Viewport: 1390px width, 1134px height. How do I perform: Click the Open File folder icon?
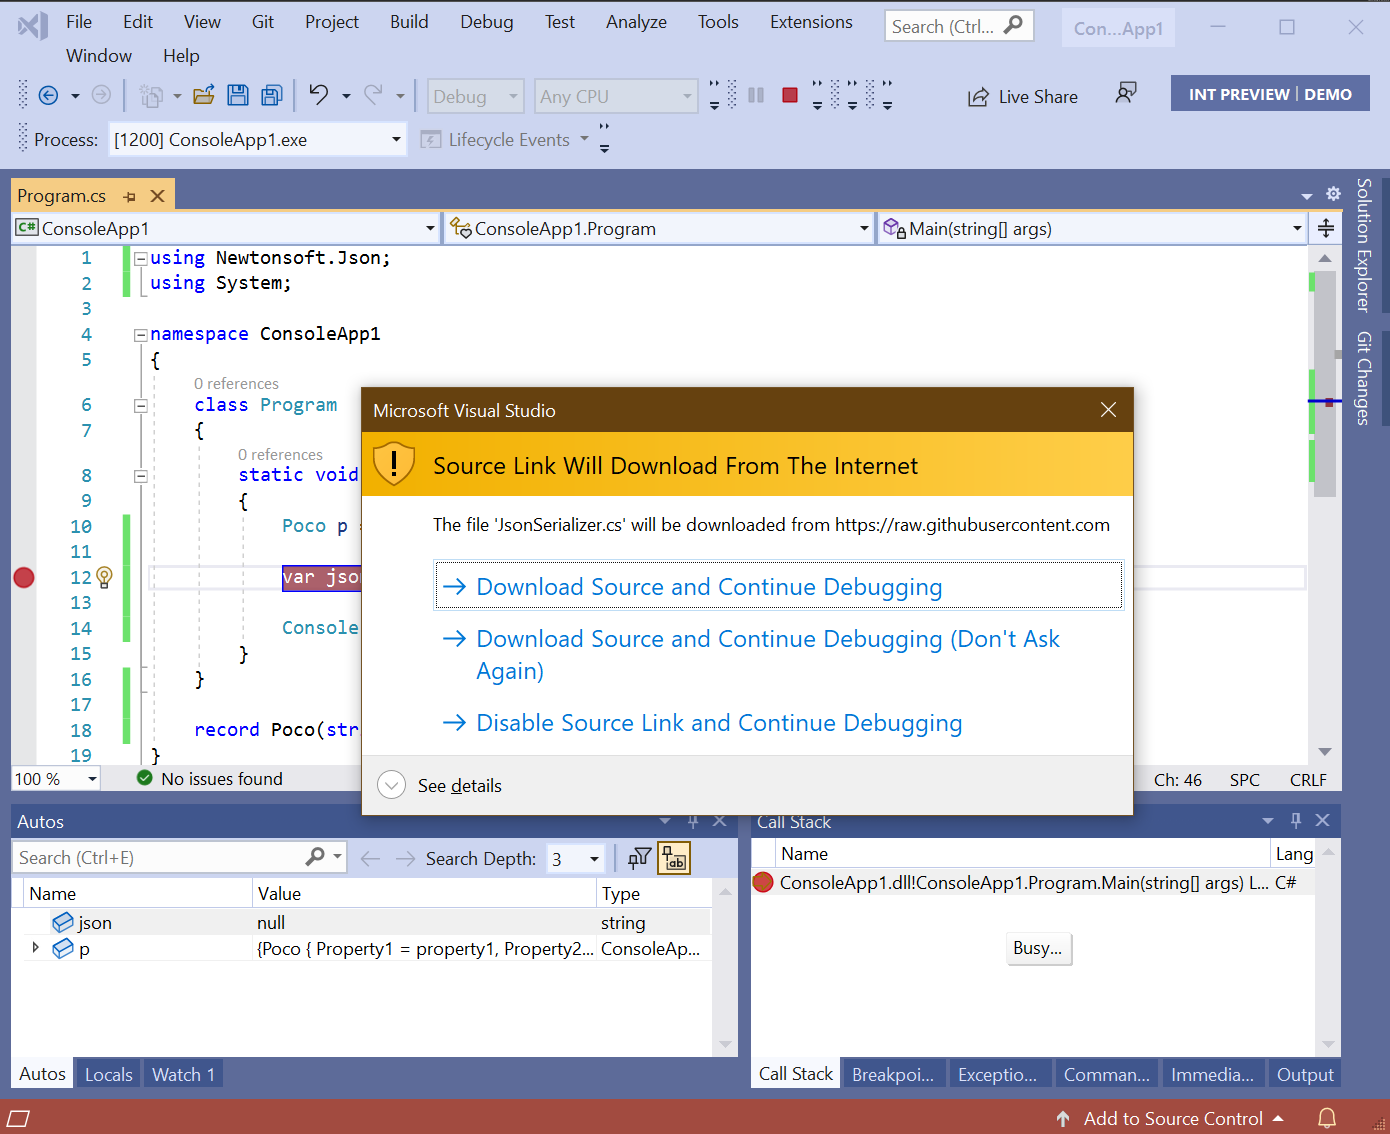pyautogui.click(x=204, y=95)
